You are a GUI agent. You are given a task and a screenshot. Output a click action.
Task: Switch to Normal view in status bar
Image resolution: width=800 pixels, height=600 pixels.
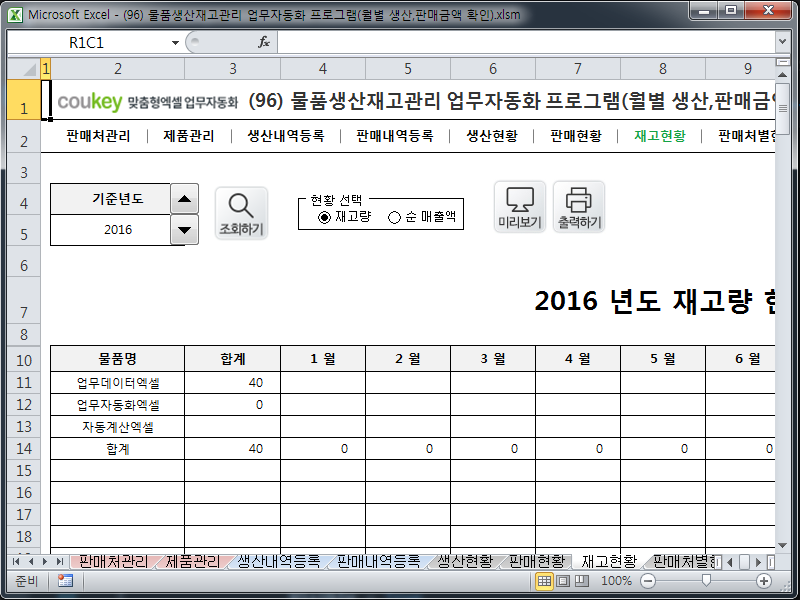(544, 581)
